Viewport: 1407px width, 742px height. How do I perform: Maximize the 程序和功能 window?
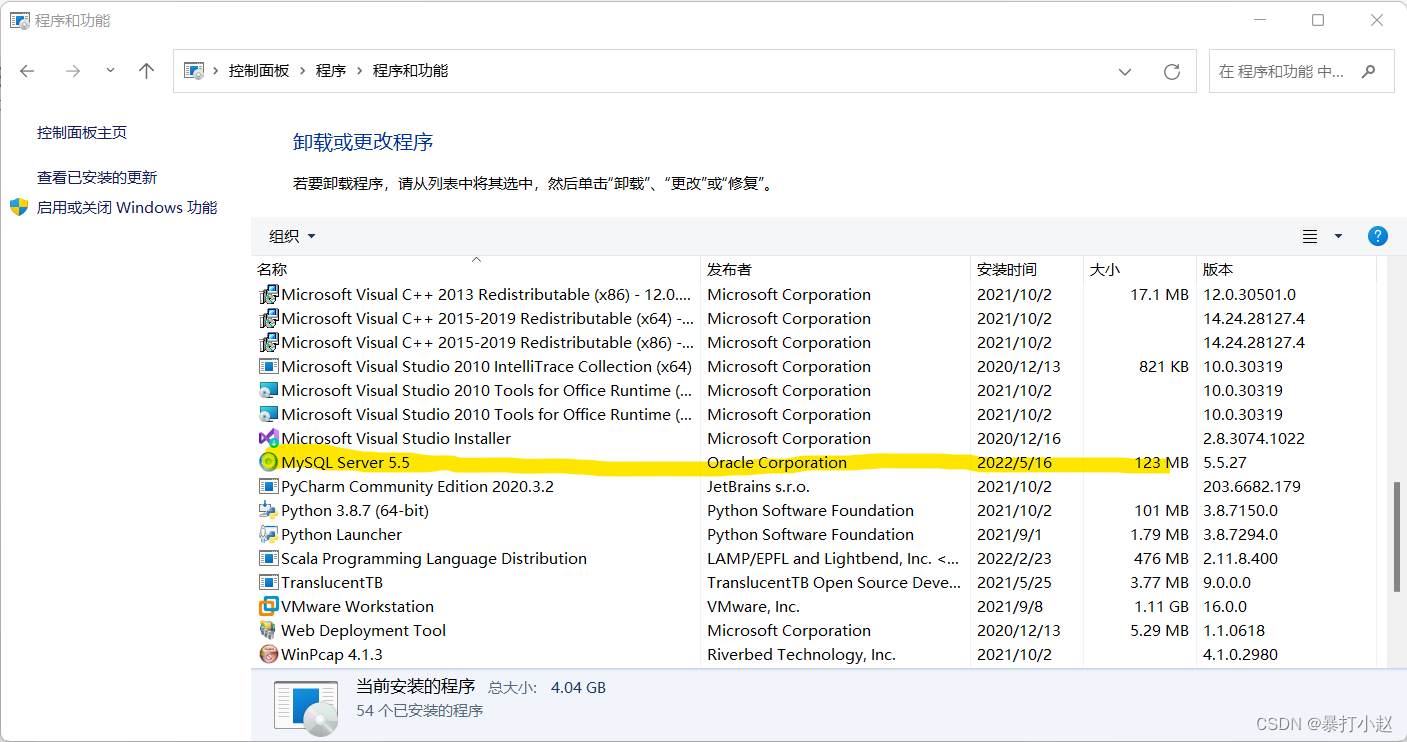pos(1318,20)
